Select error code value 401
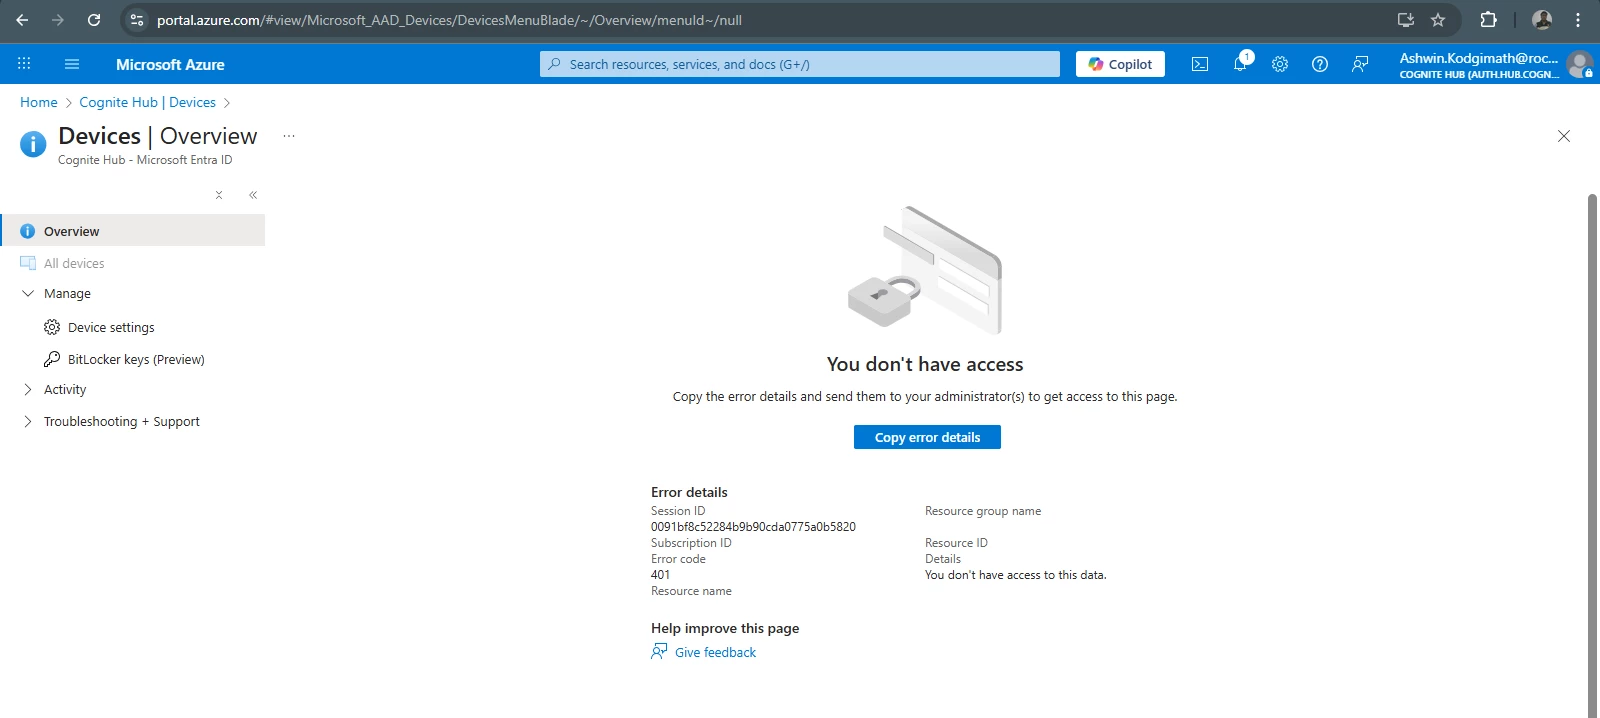The height and width of the screenshot is (718, 1600). pyautogui.click(x=660, y=575)
